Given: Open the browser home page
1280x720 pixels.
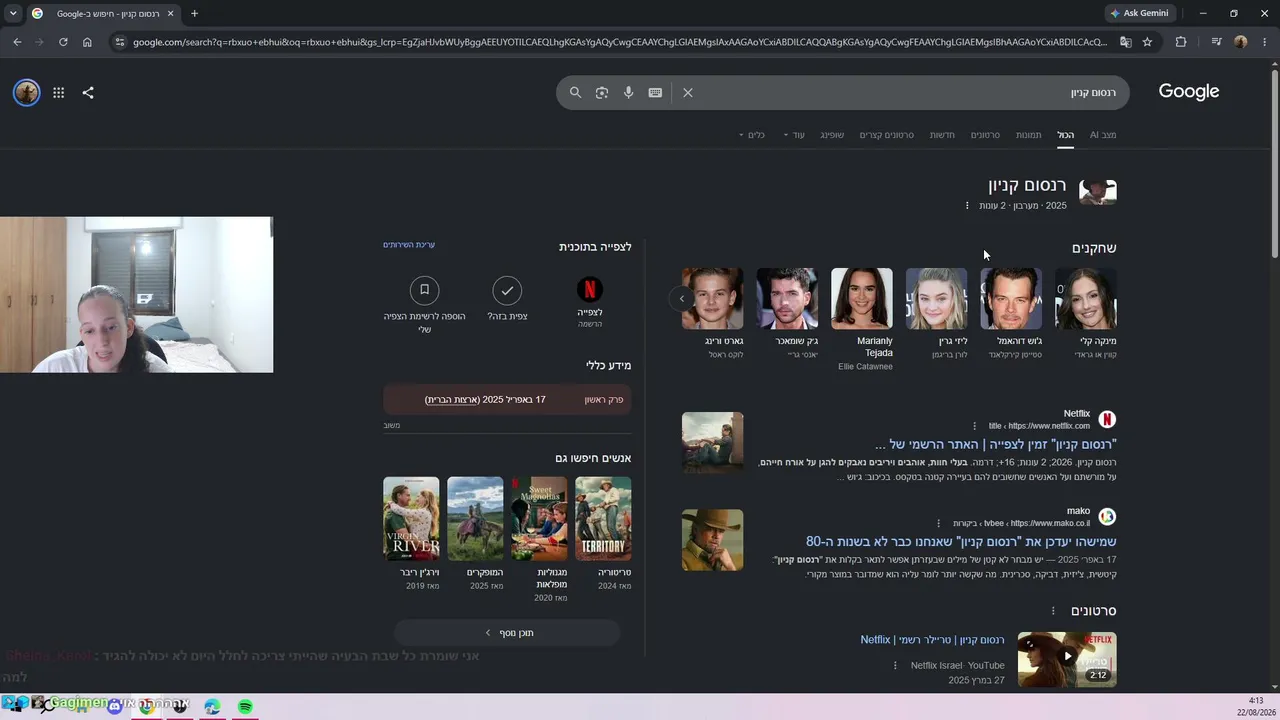Looking at the screenshot, I should point(87,42).
